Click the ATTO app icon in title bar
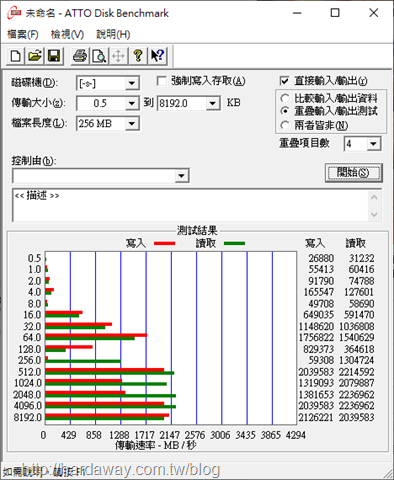Screen dimensions: 394x480 pos(14,13)
